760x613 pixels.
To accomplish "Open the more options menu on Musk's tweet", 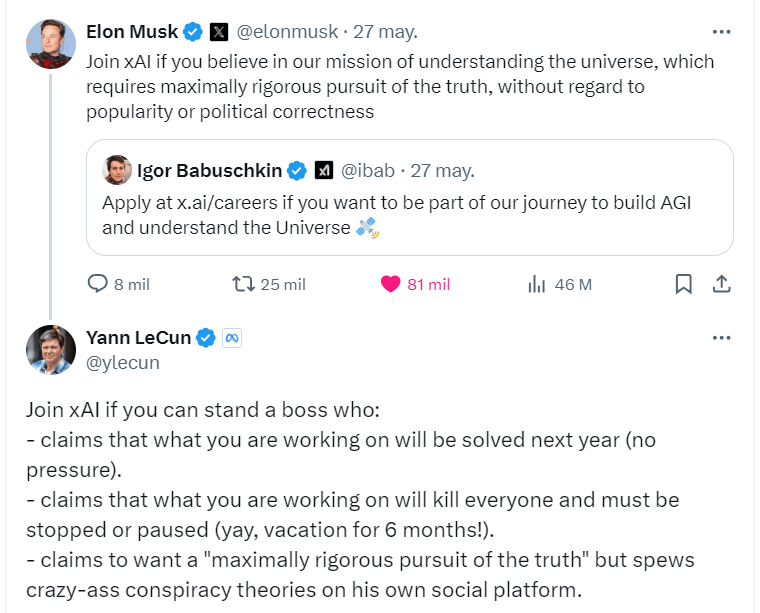I will (721, 32).
